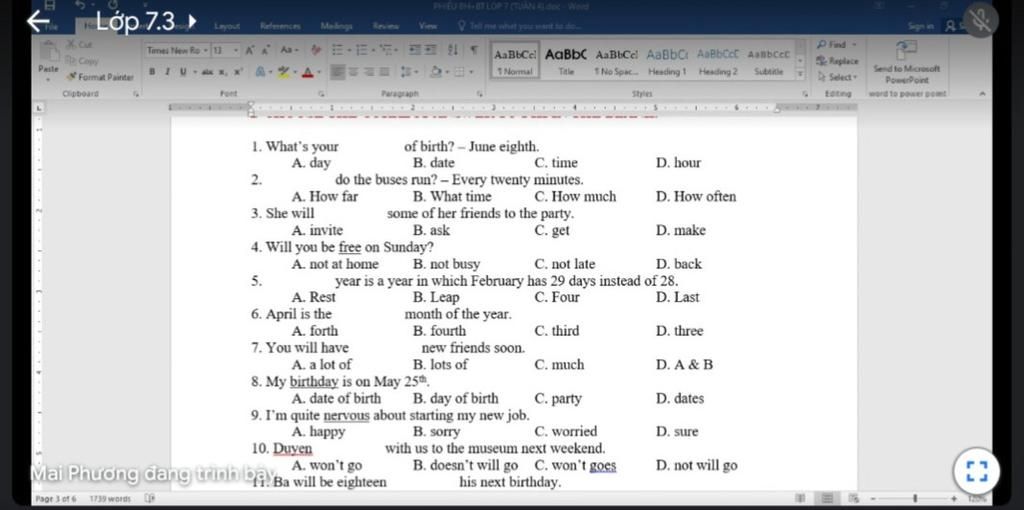Screen dimensions: 1024x510
Task: Click the Sort A-Z icon
Action: pyautogui.click(x=453, y=50)
